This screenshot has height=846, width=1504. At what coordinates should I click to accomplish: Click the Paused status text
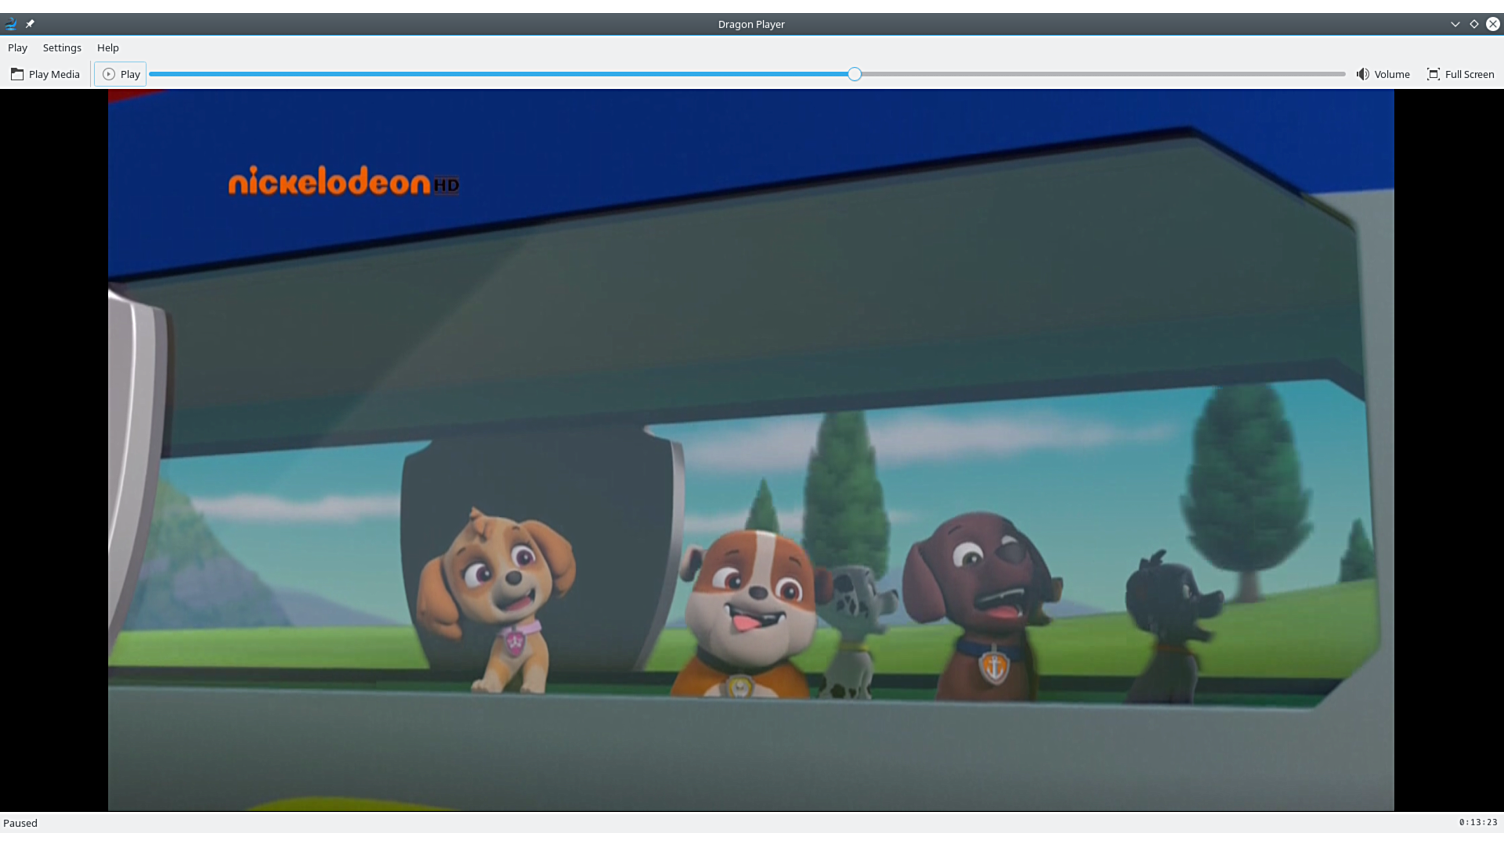coord(21,823)
